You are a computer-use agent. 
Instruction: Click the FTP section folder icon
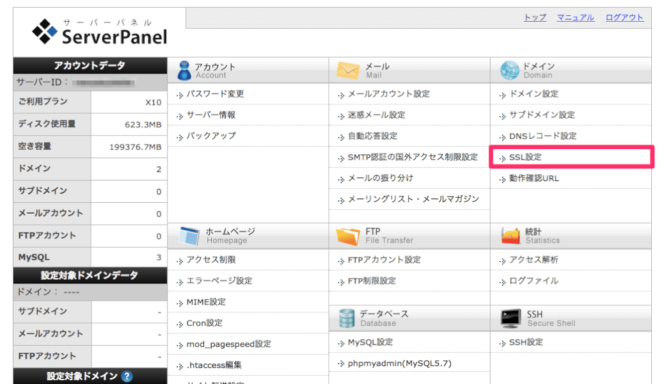point(348,236)
